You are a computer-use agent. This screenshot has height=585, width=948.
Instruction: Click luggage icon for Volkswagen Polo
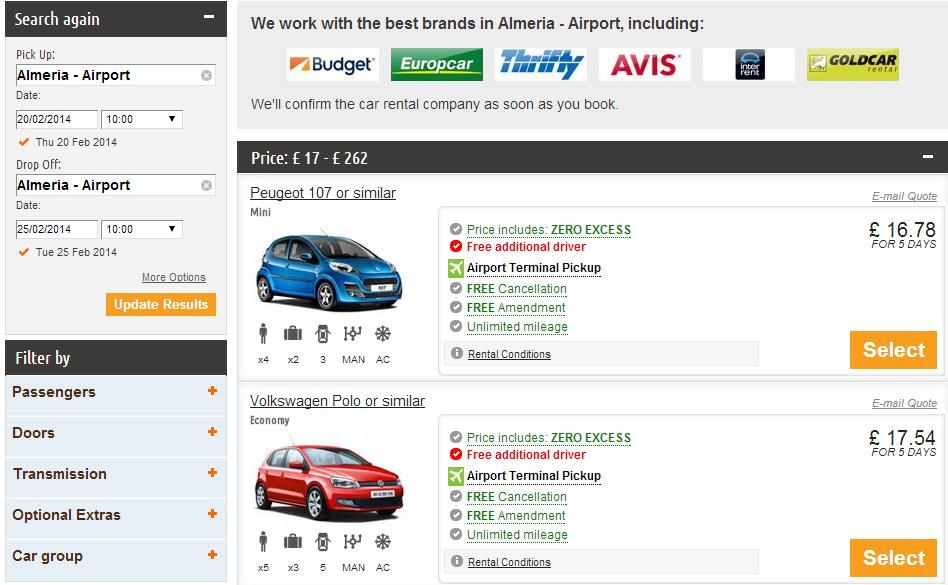(x=293, y=541)
